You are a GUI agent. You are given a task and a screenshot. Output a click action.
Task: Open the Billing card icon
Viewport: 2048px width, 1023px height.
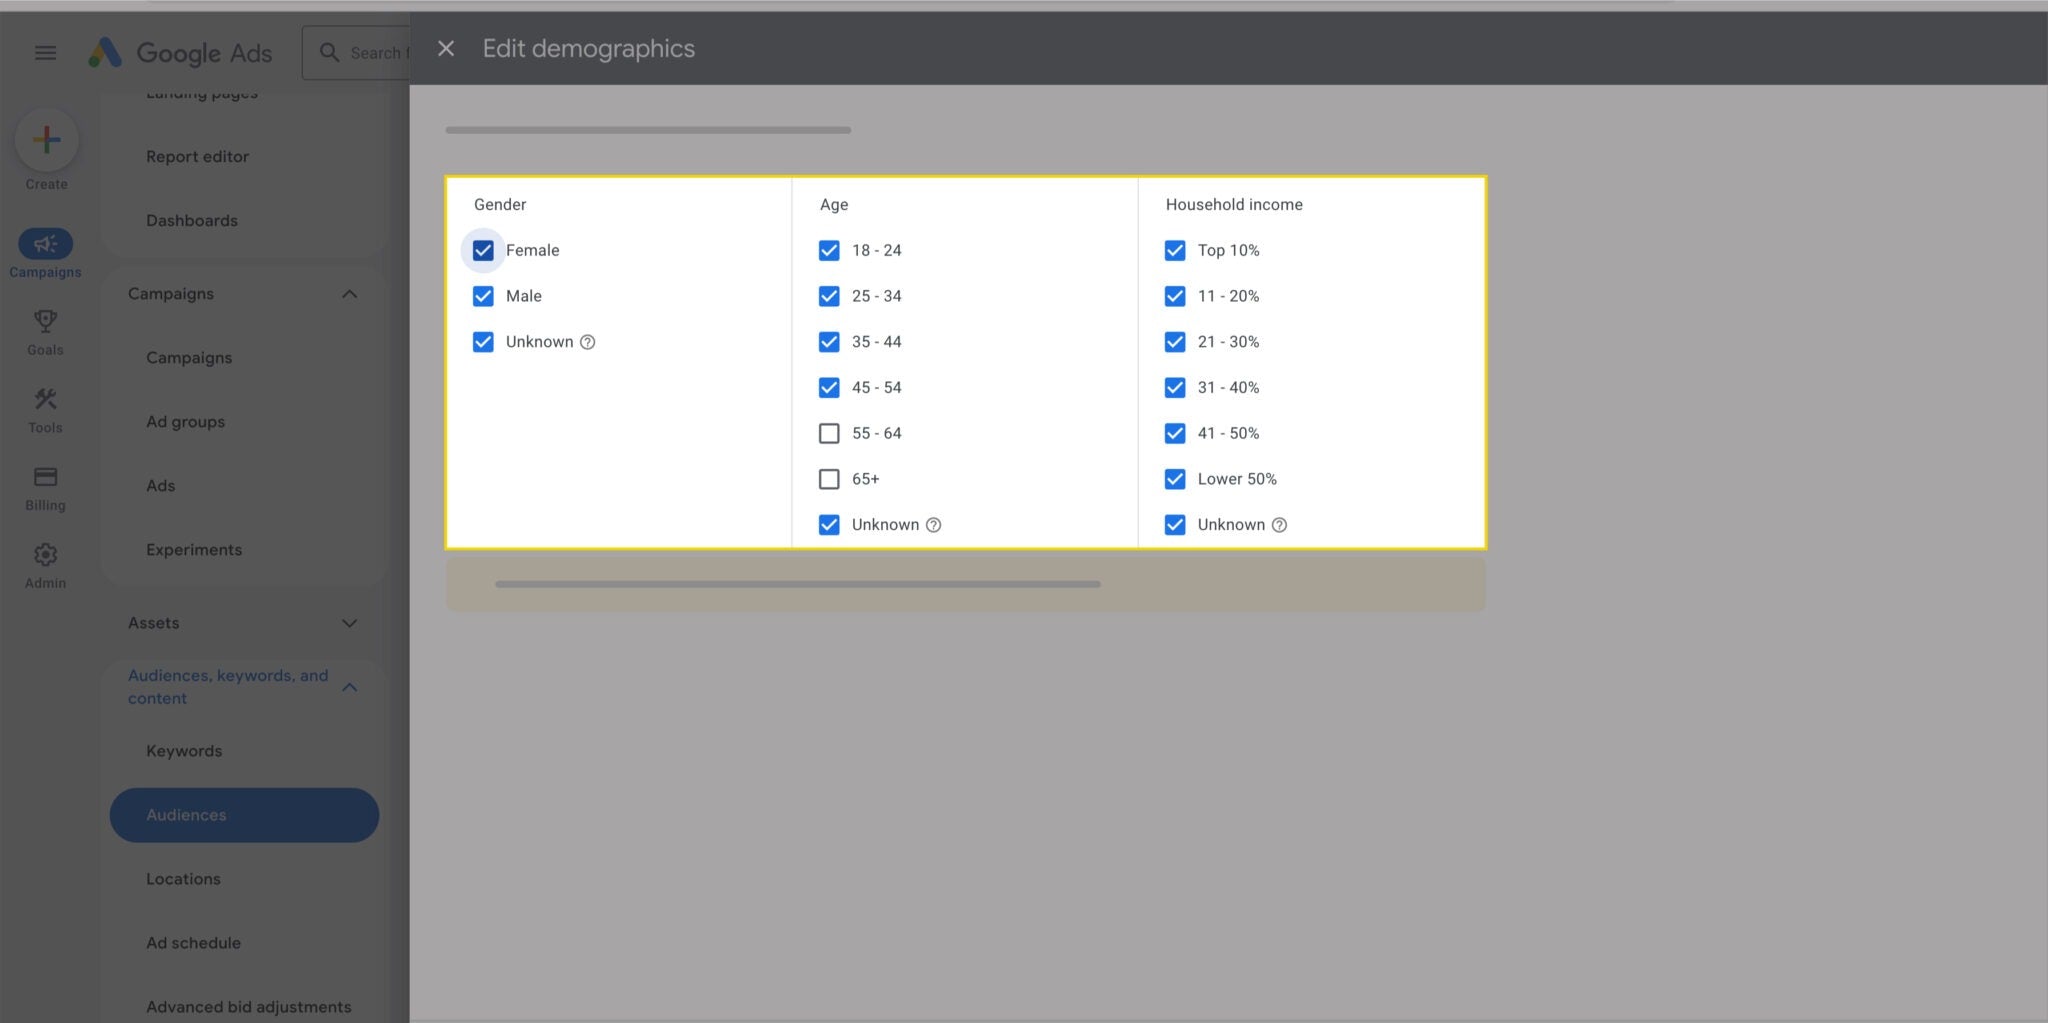(45, 477)
